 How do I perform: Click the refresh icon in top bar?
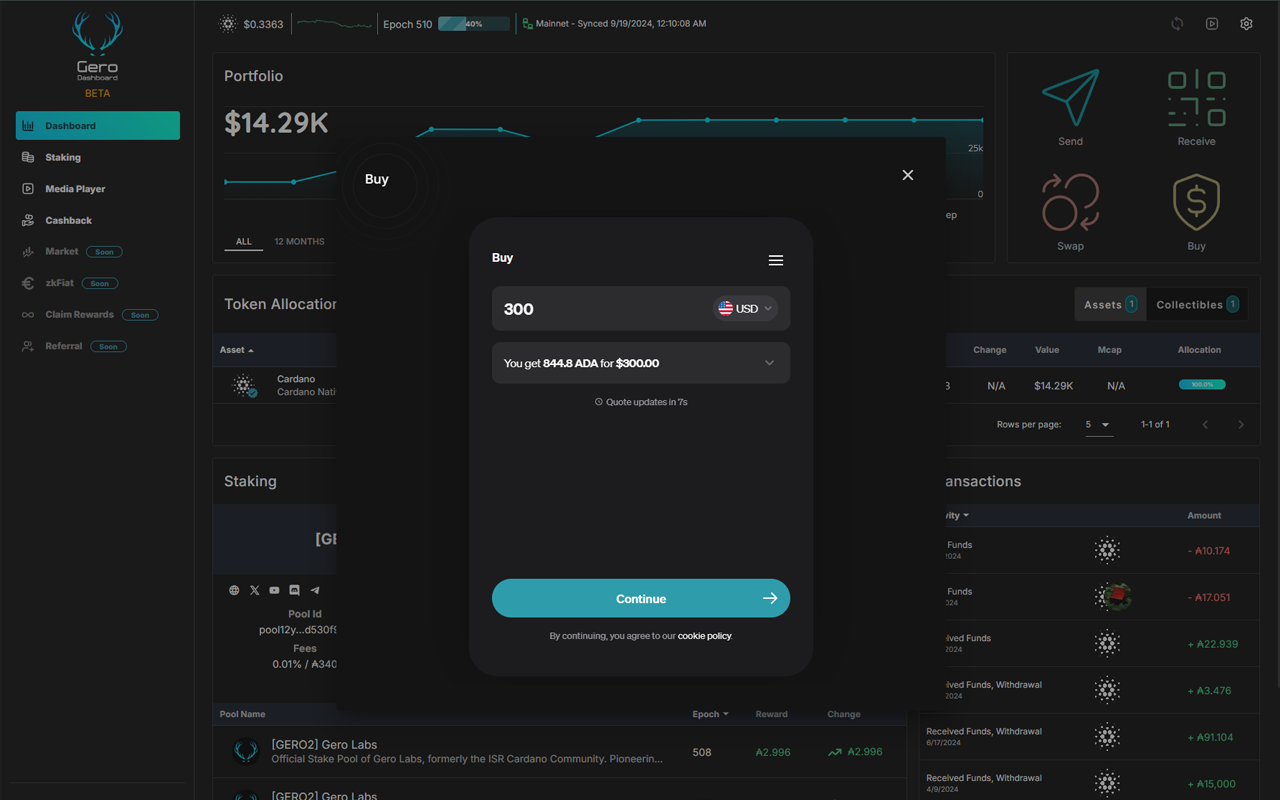pyautogui.click(x=1177, y=23)
